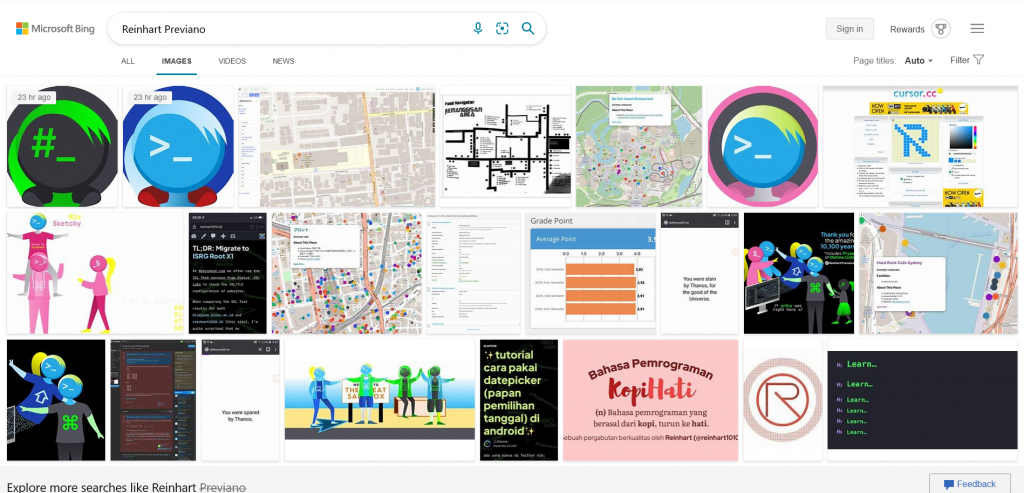Switch to the VIDEOS tab
This screenshot has width=1024, height=493.
pos(232,61)
